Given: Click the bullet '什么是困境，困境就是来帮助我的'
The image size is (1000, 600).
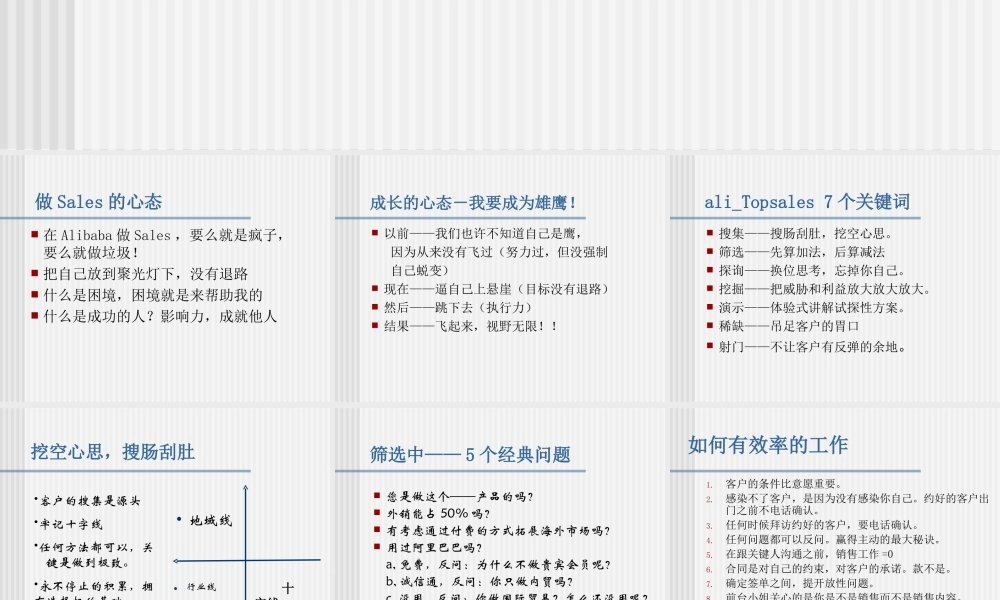Looking at the screenshot, I should pos(153,295).
